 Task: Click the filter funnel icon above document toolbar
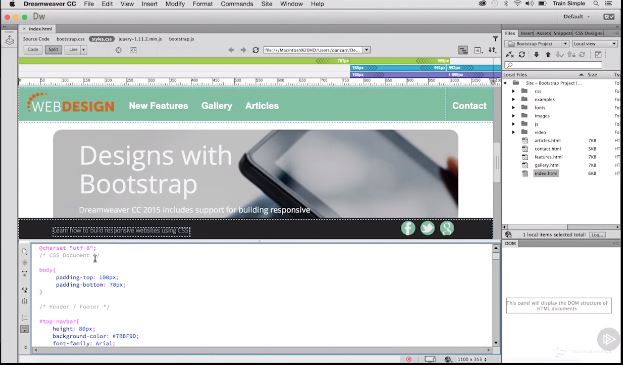[495, 39]
